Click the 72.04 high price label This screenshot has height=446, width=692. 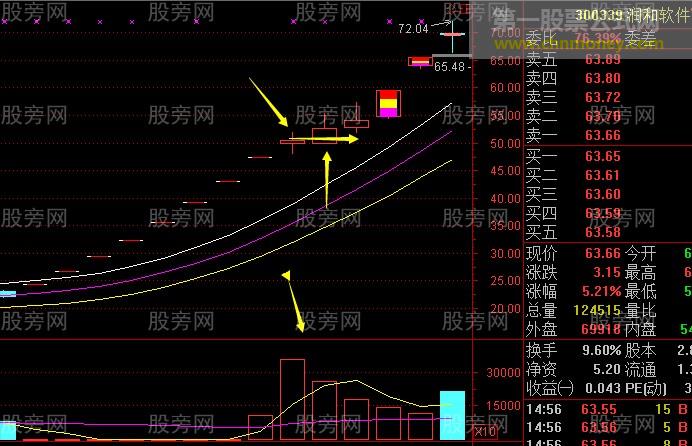click(413, 30)
